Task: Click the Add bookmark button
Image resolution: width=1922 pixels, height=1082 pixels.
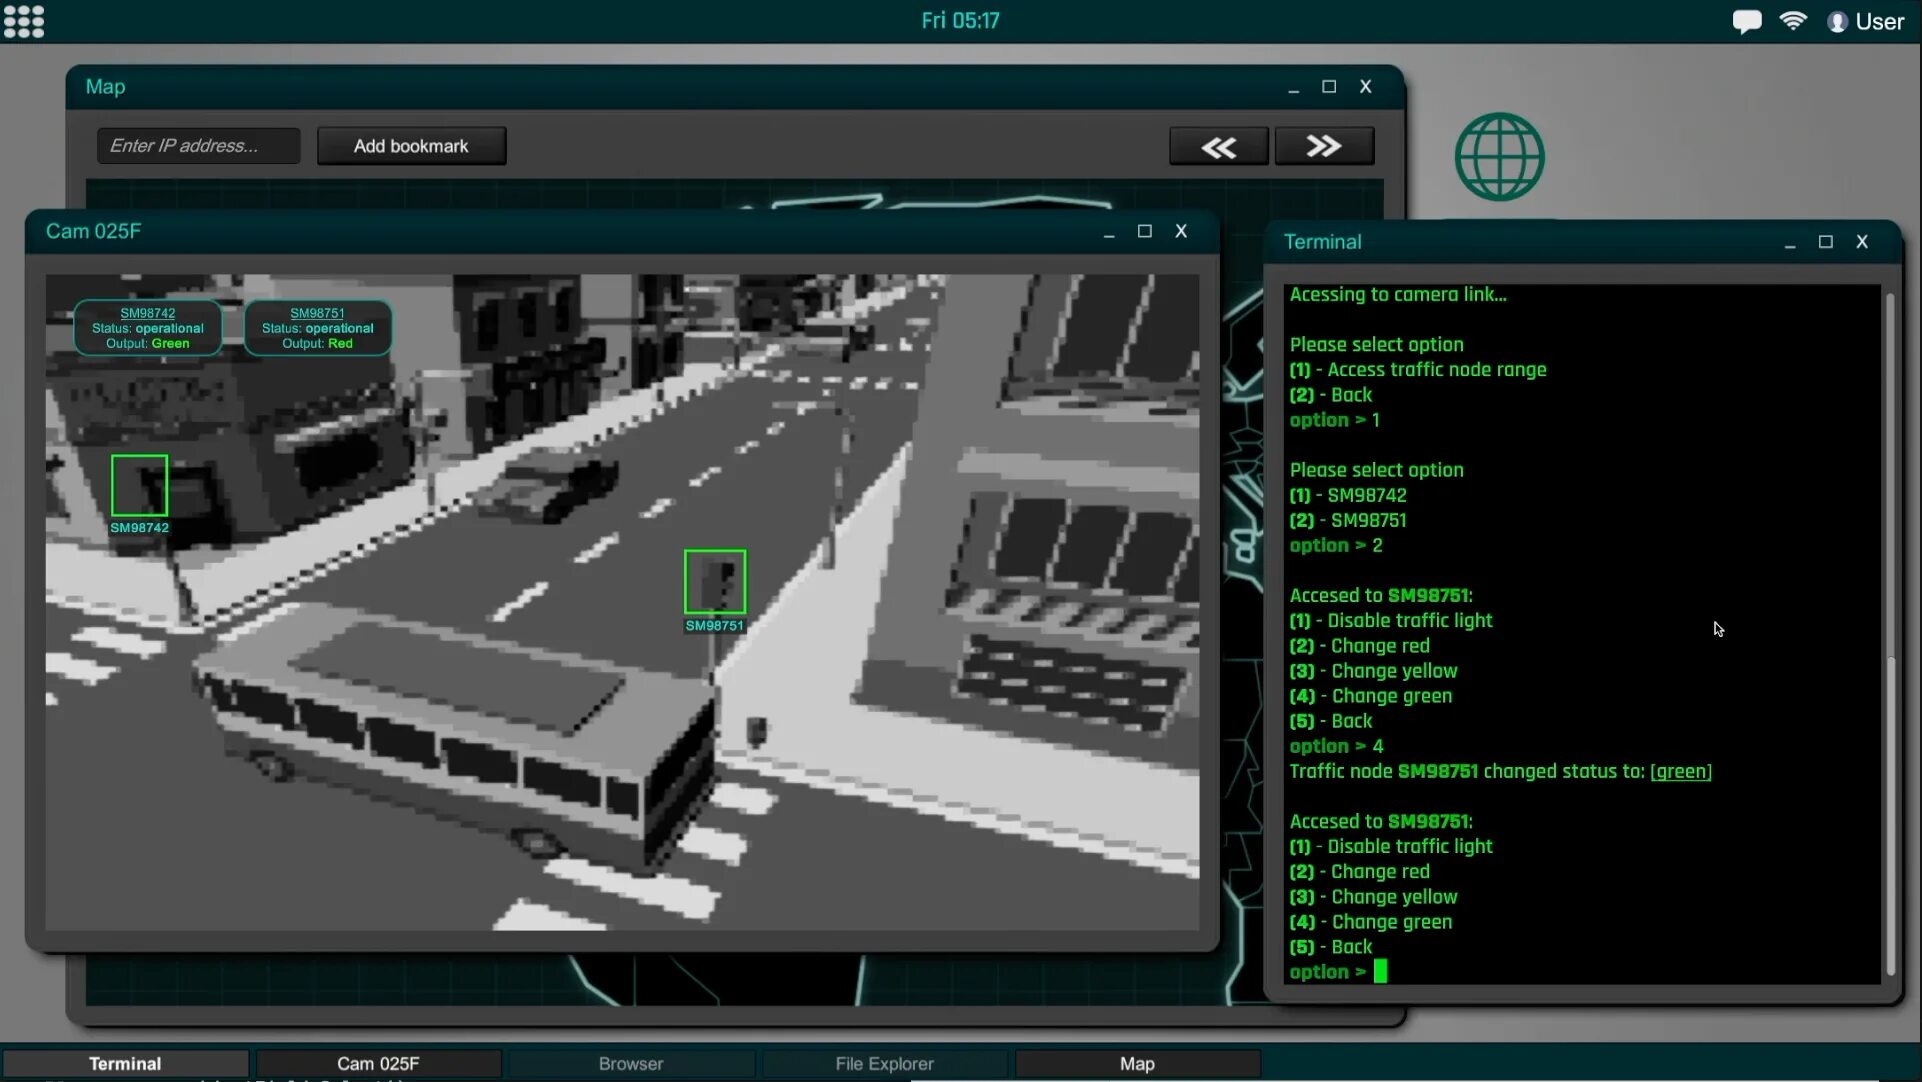Action: tap(411, 146)
